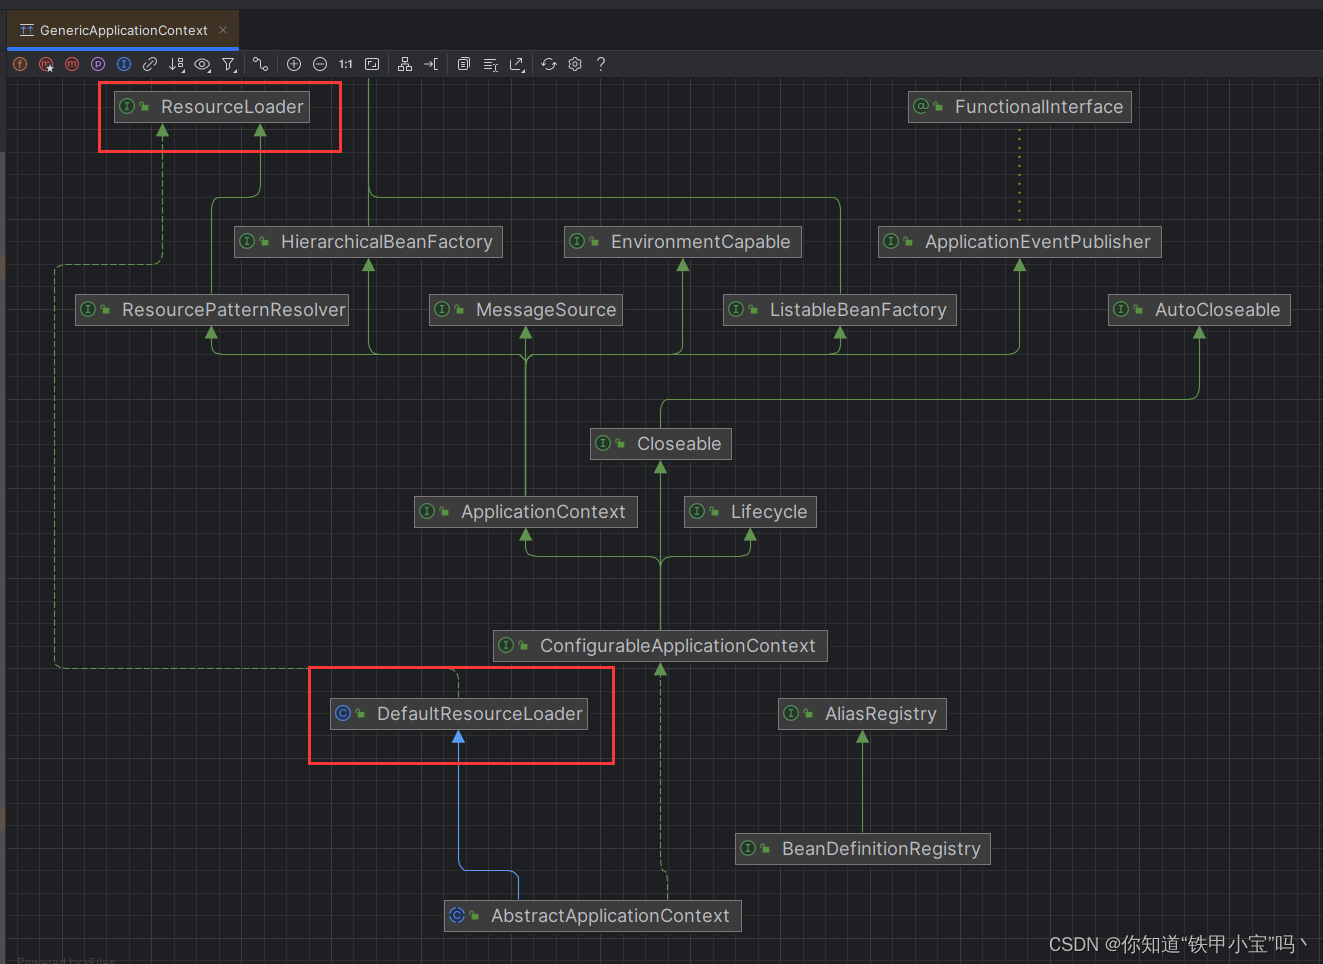Select the Lifecycle node

[x=750, y=512]
